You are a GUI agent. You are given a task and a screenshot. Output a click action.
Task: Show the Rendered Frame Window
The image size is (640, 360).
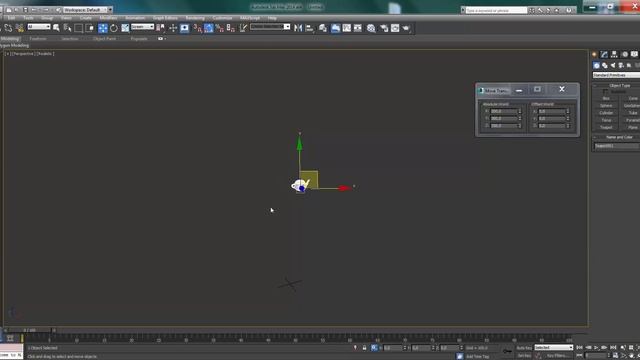[x=395, y=28]
